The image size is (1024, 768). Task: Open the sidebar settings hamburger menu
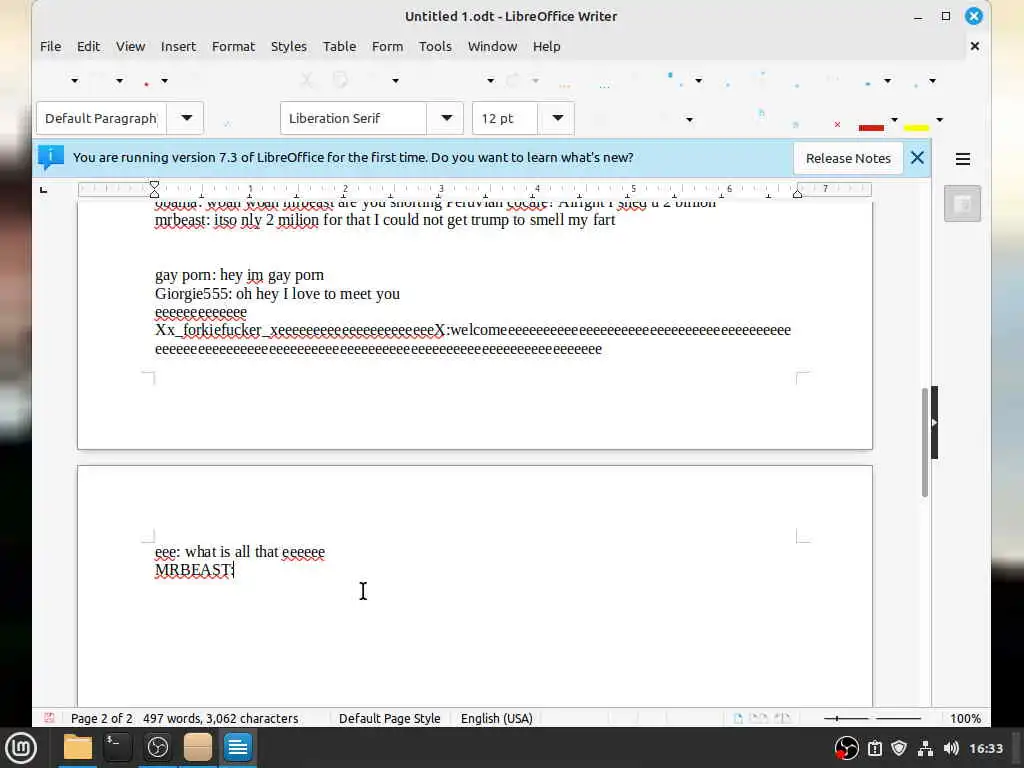(x=963, y=159)
